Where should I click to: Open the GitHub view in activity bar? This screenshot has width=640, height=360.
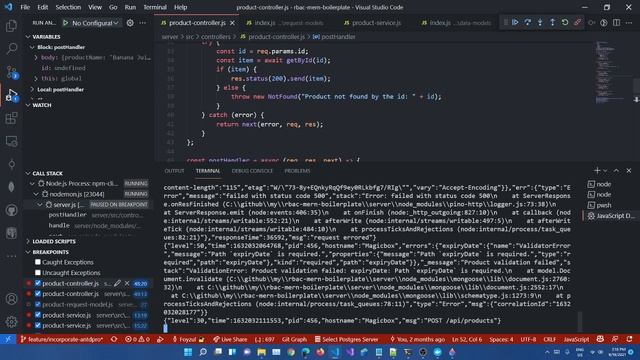coord(11,210)
